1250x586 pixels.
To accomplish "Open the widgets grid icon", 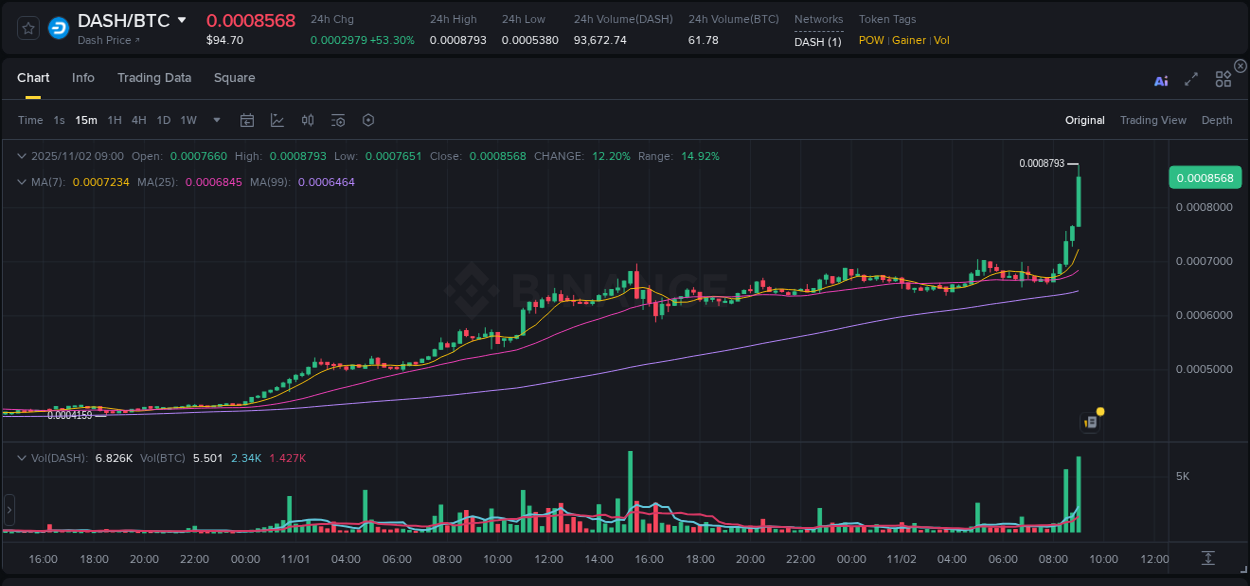I will (x=1223, y=79).
